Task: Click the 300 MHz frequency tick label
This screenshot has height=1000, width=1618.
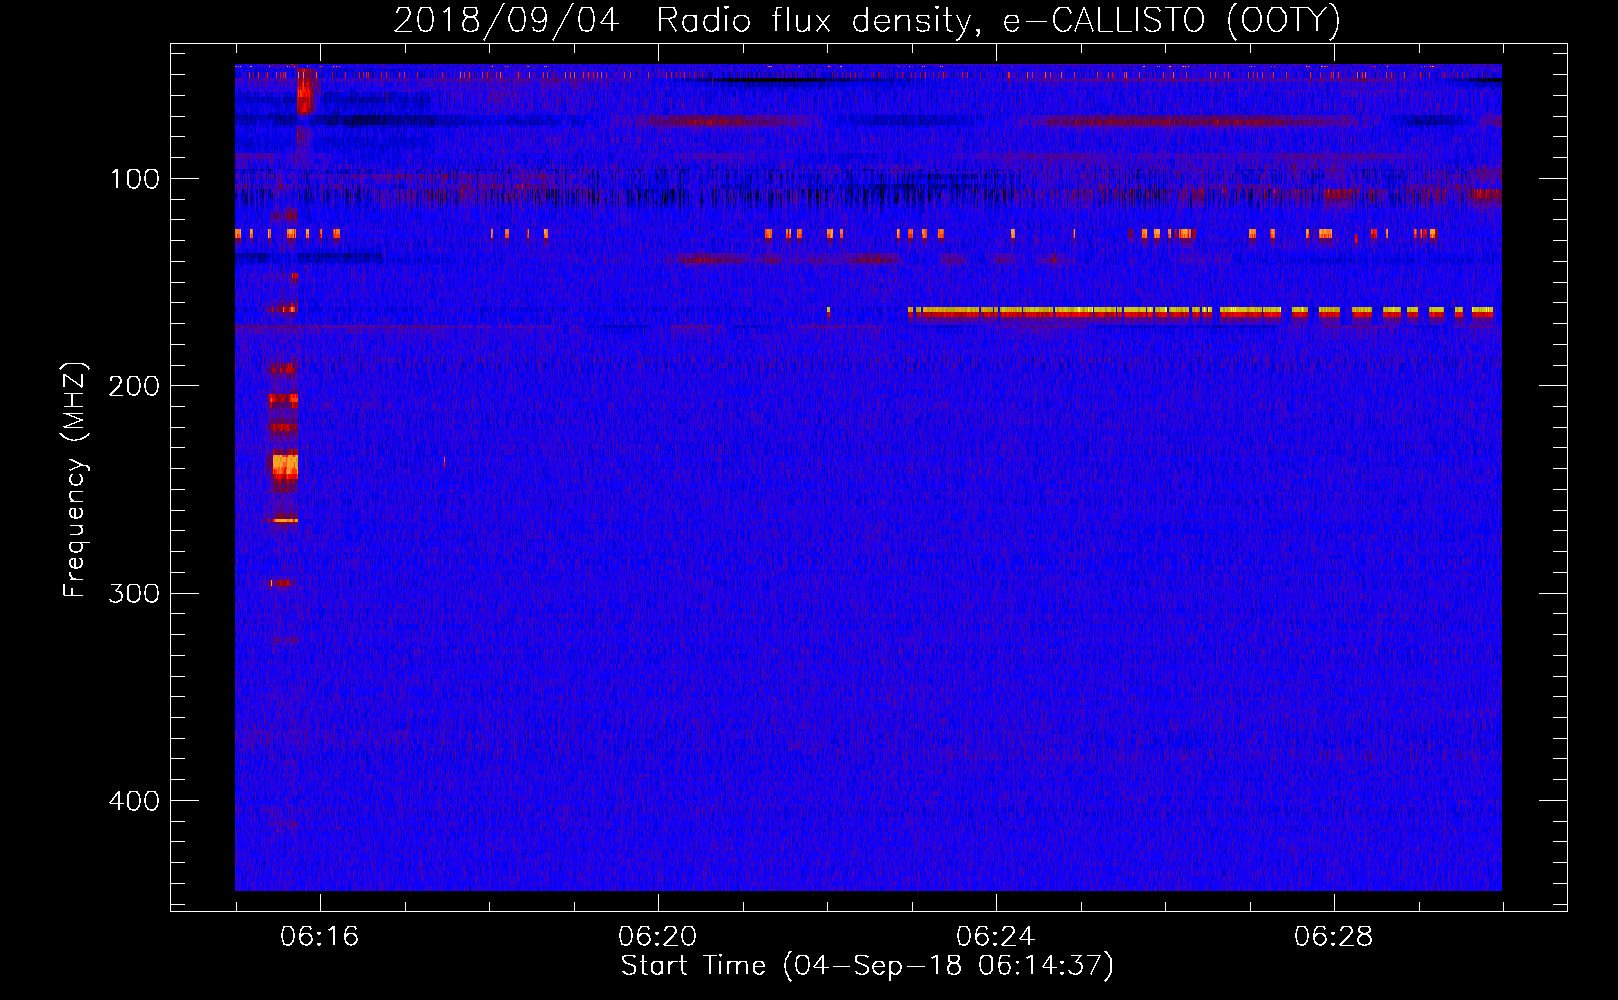Action: point(134,594)
